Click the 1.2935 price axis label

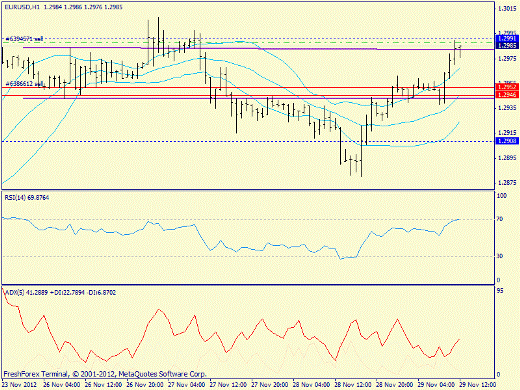click(x=507, y=108)
